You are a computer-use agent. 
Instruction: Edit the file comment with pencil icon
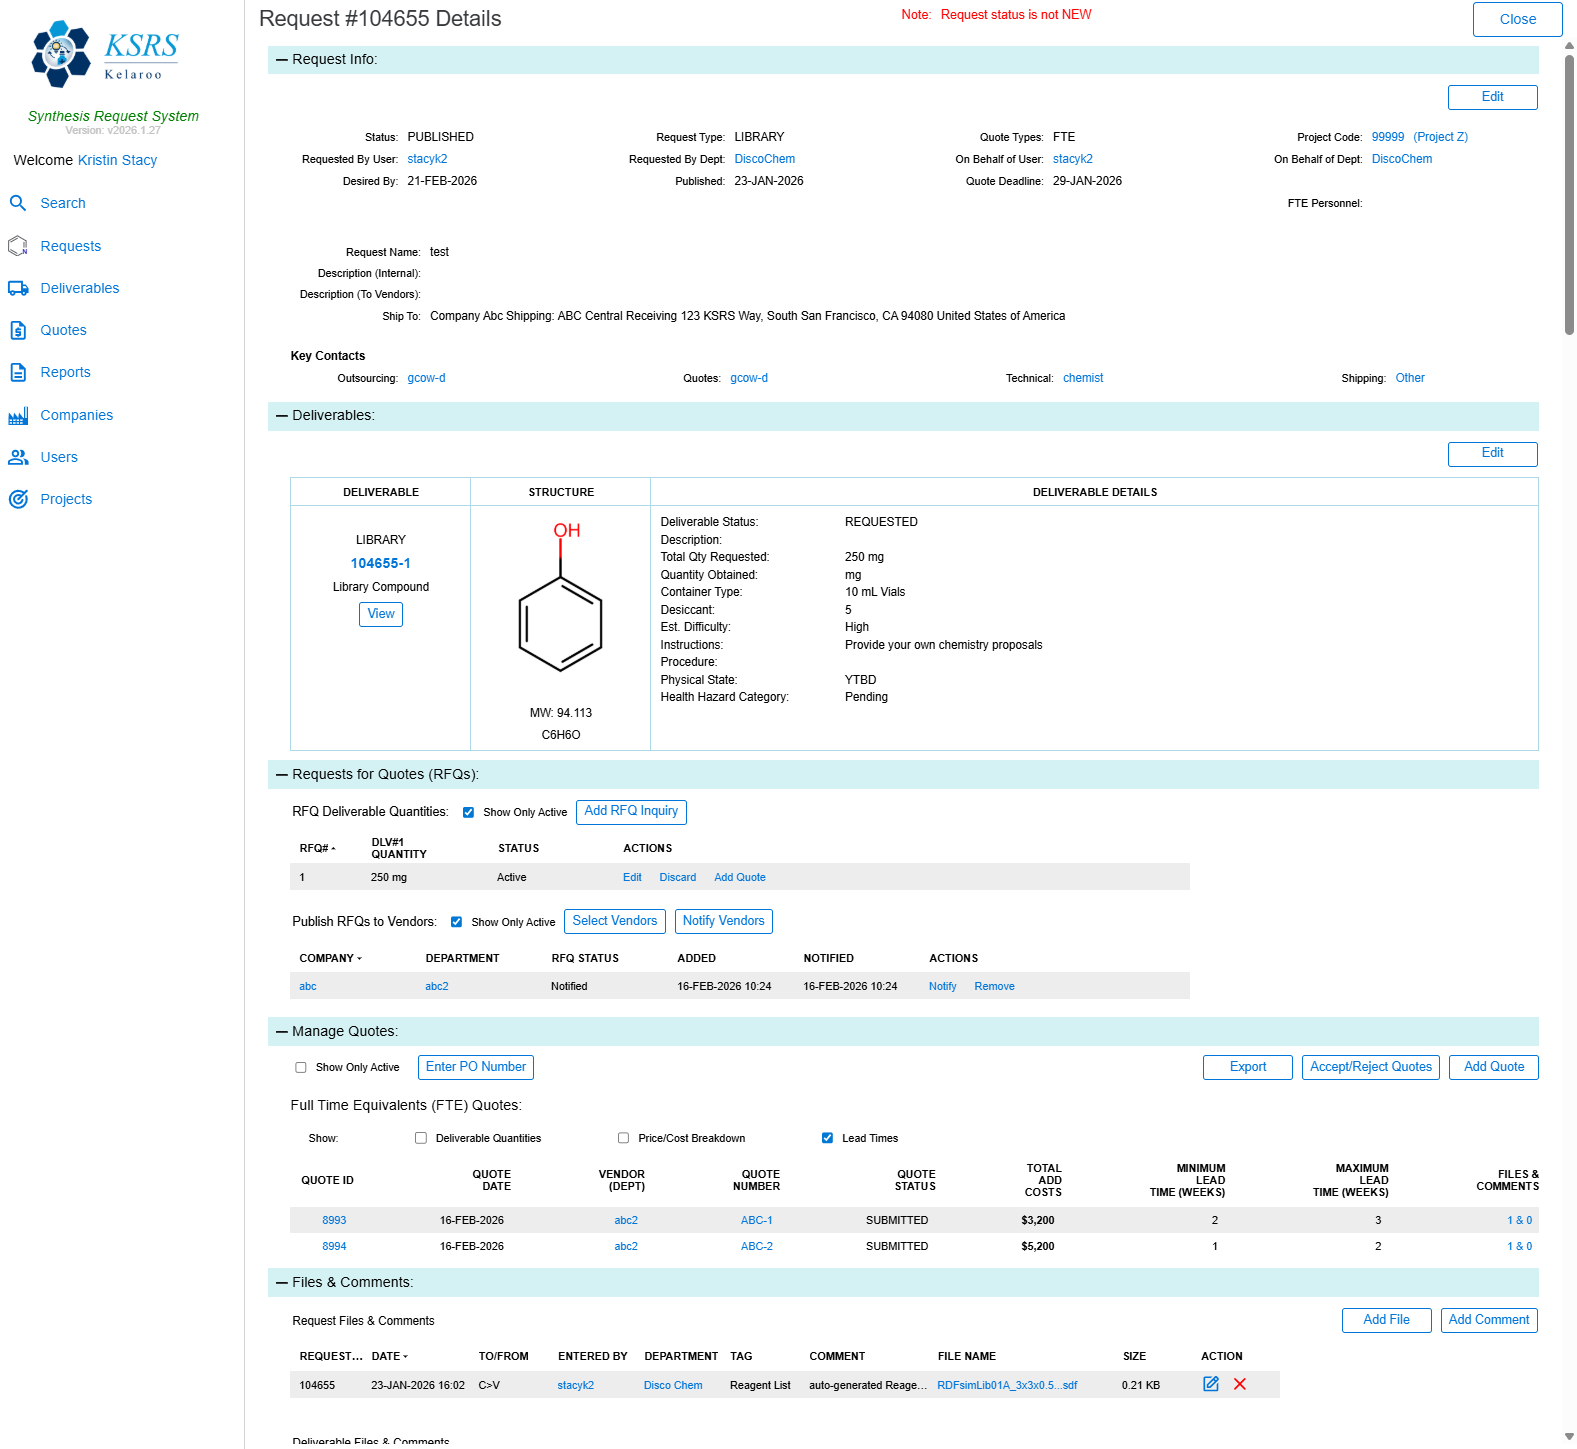(1211, 1384)
